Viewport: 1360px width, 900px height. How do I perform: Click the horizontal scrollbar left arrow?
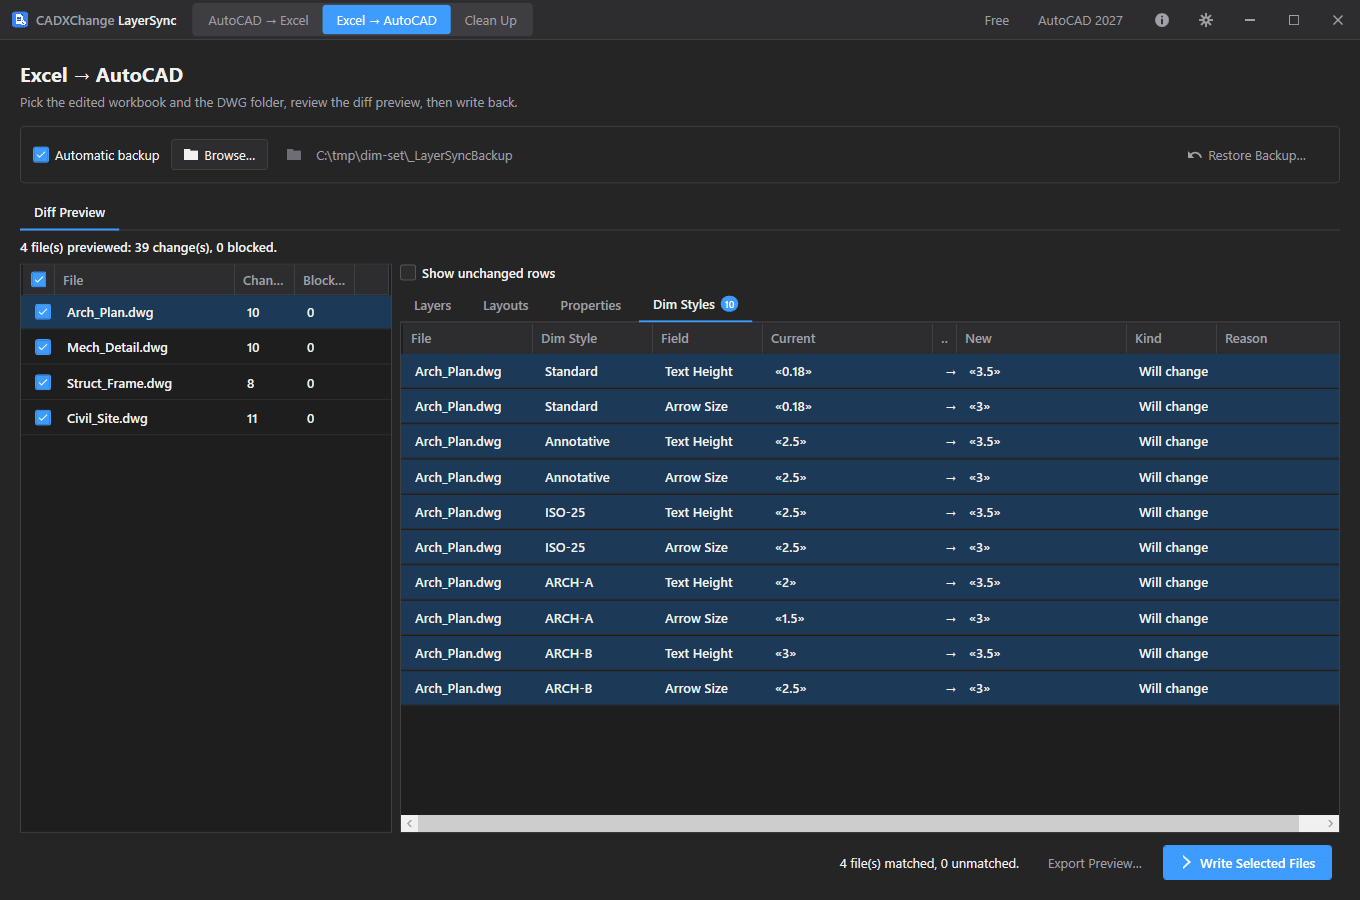pyautogui.click(x=410, y=823)
